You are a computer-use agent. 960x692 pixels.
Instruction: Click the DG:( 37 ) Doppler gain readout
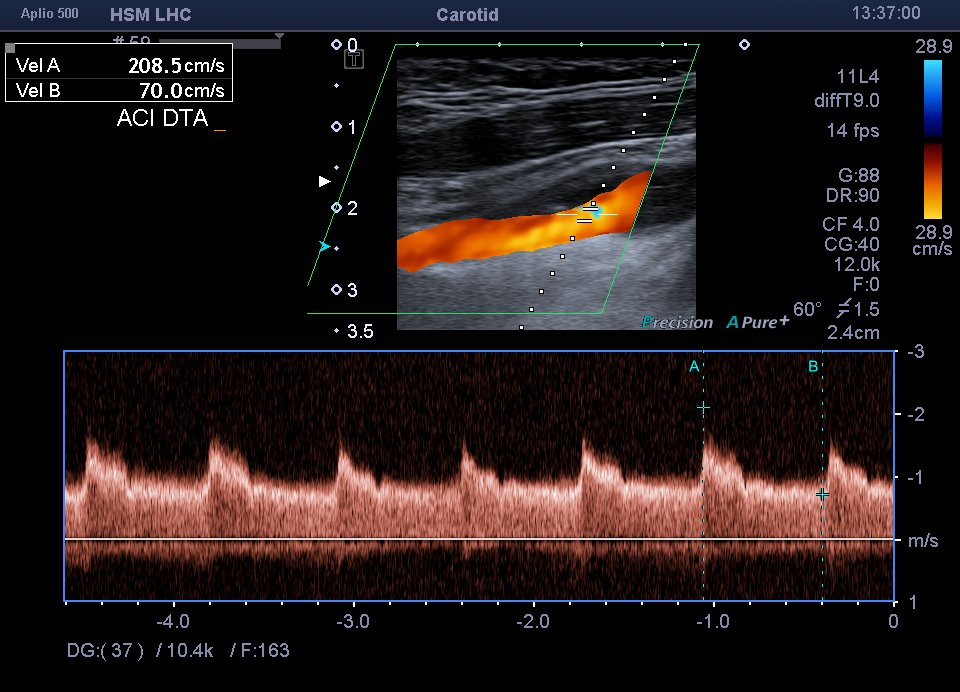[105, 650]
